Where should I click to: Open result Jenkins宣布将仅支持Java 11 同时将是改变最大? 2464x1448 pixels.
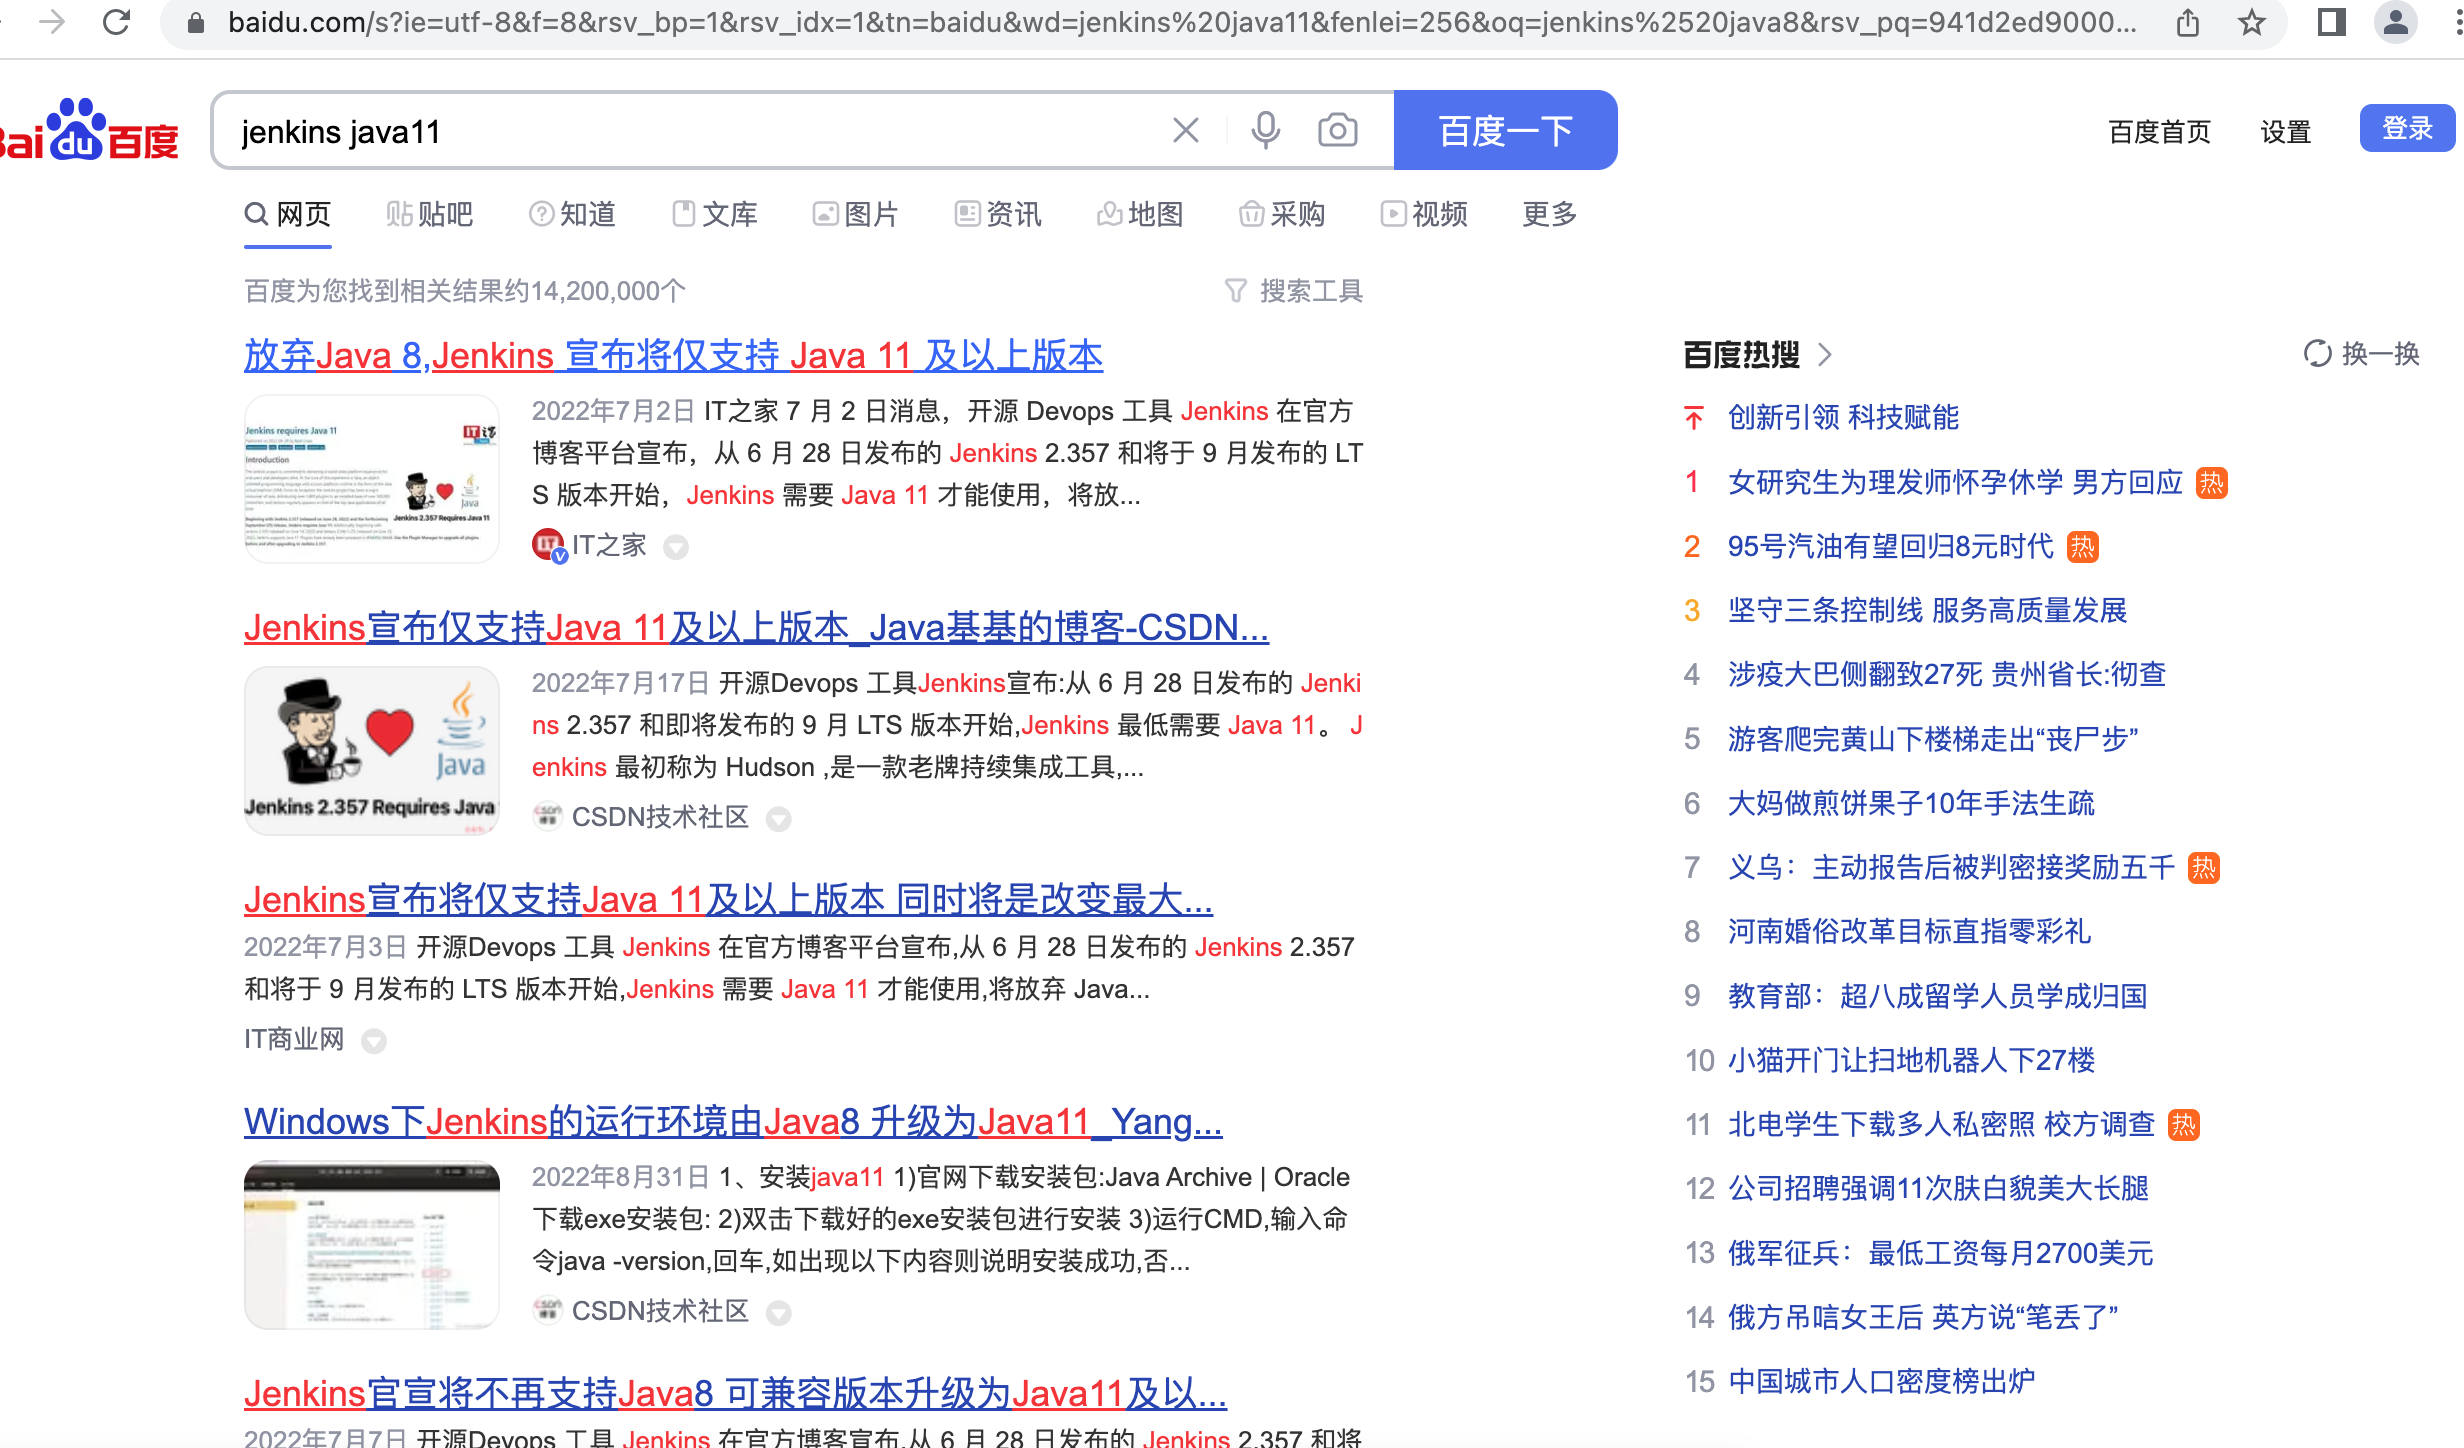[x=728, y=900]
